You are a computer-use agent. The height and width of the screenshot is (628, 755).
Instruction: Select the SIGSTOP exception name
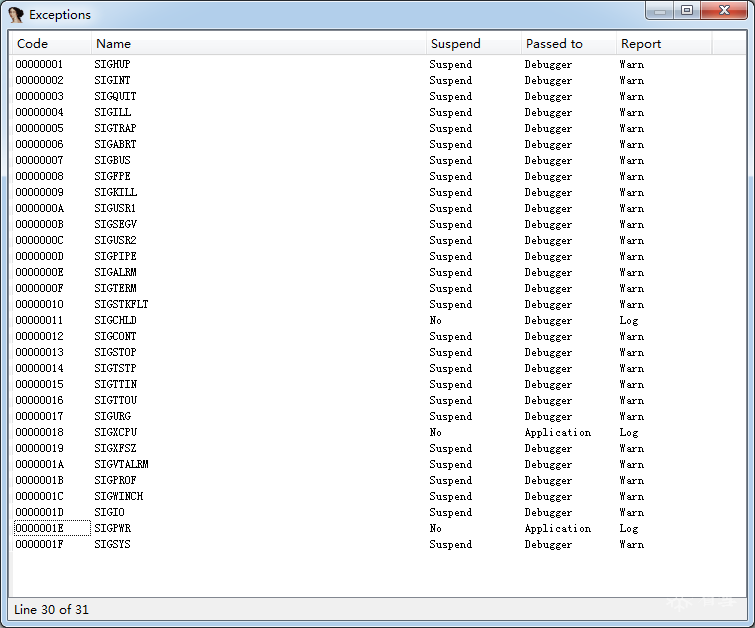[115, 352]
